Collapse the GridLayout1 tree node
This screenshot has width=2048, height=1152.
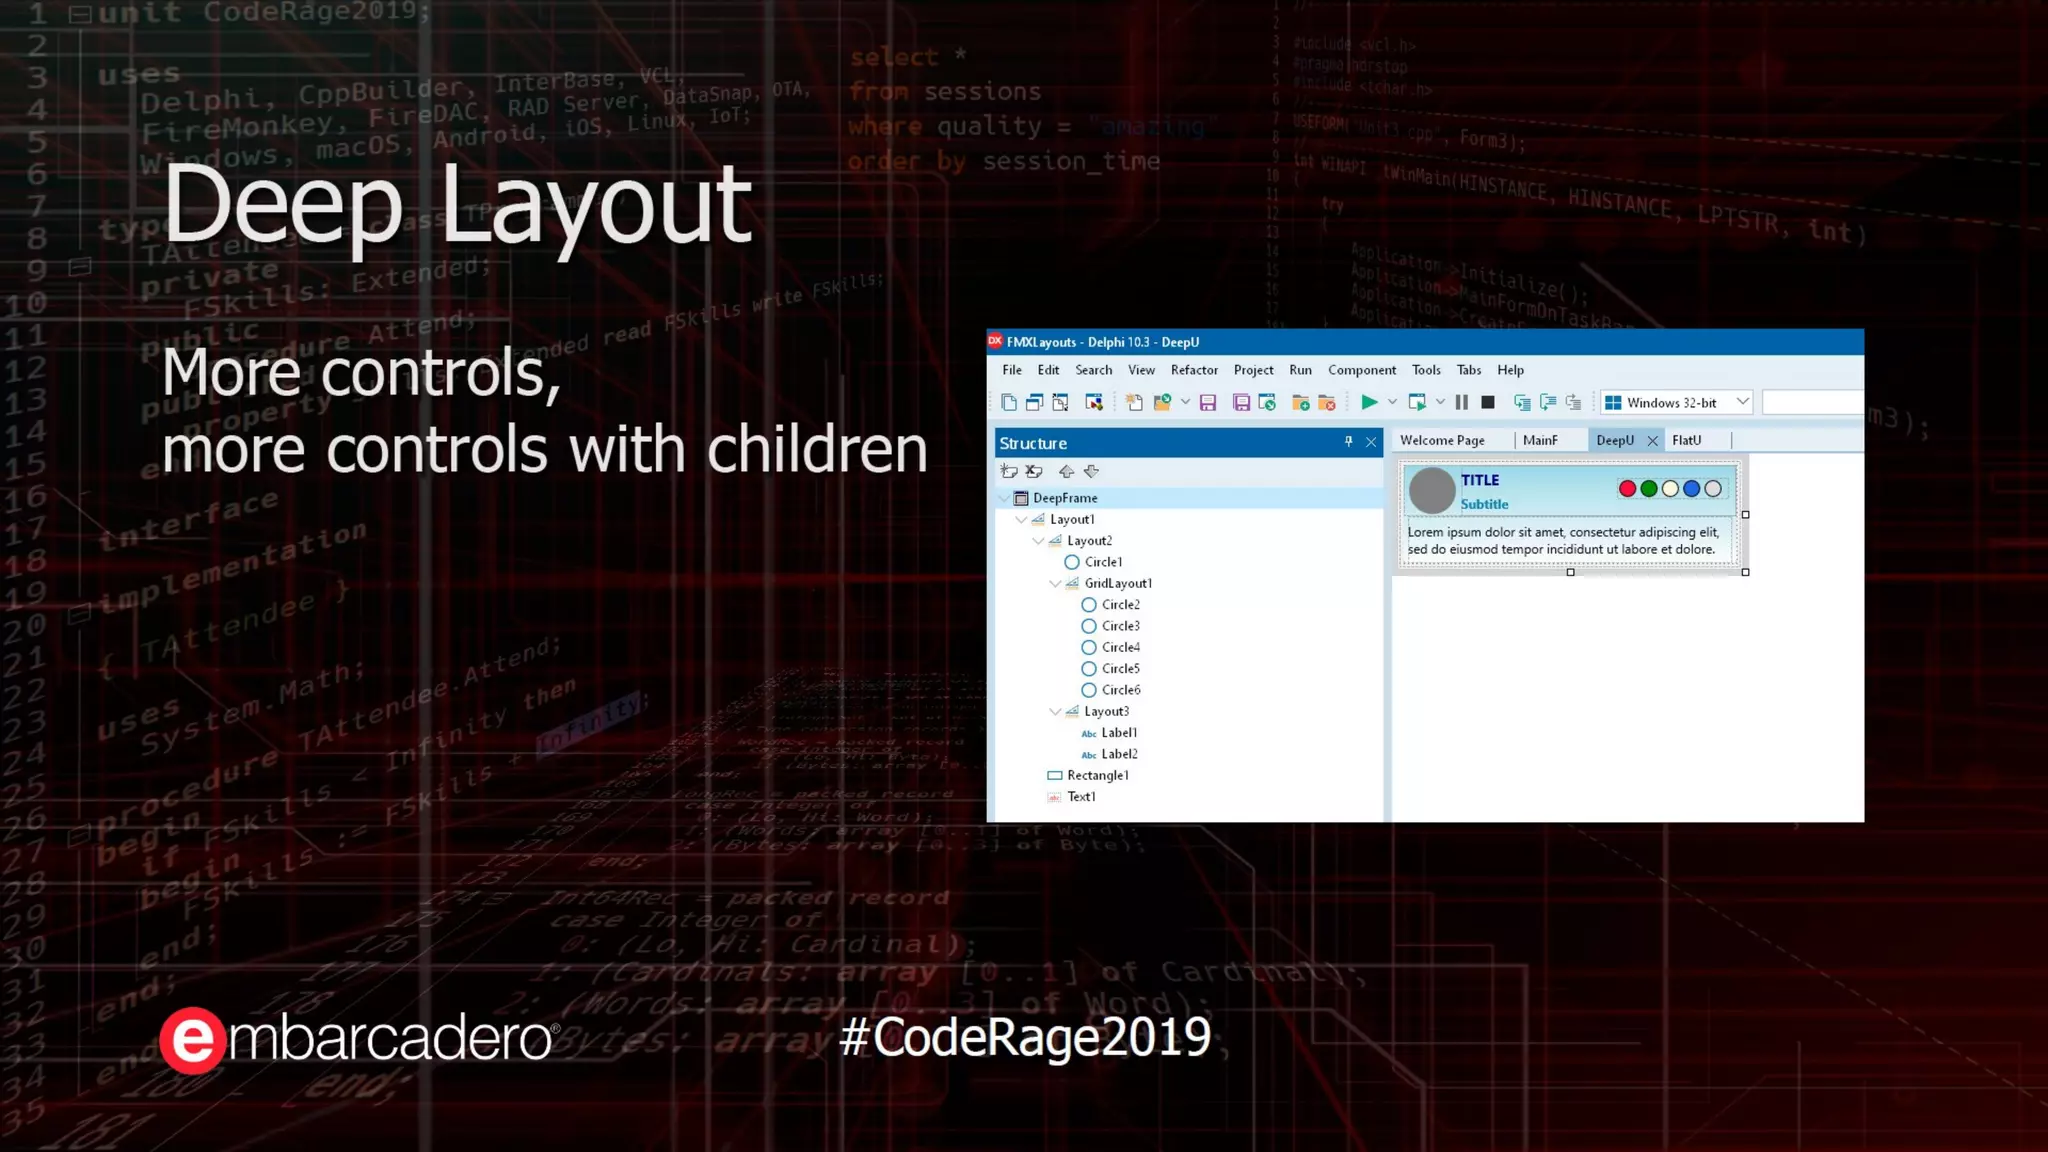click(x=1055, y=584)
